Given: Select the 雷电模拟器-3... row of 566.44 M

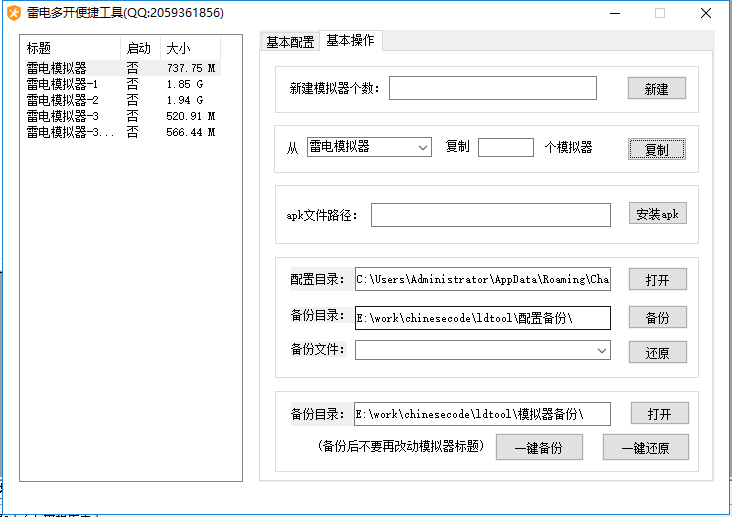Looking at the screenshot, I should pos(122,132).
